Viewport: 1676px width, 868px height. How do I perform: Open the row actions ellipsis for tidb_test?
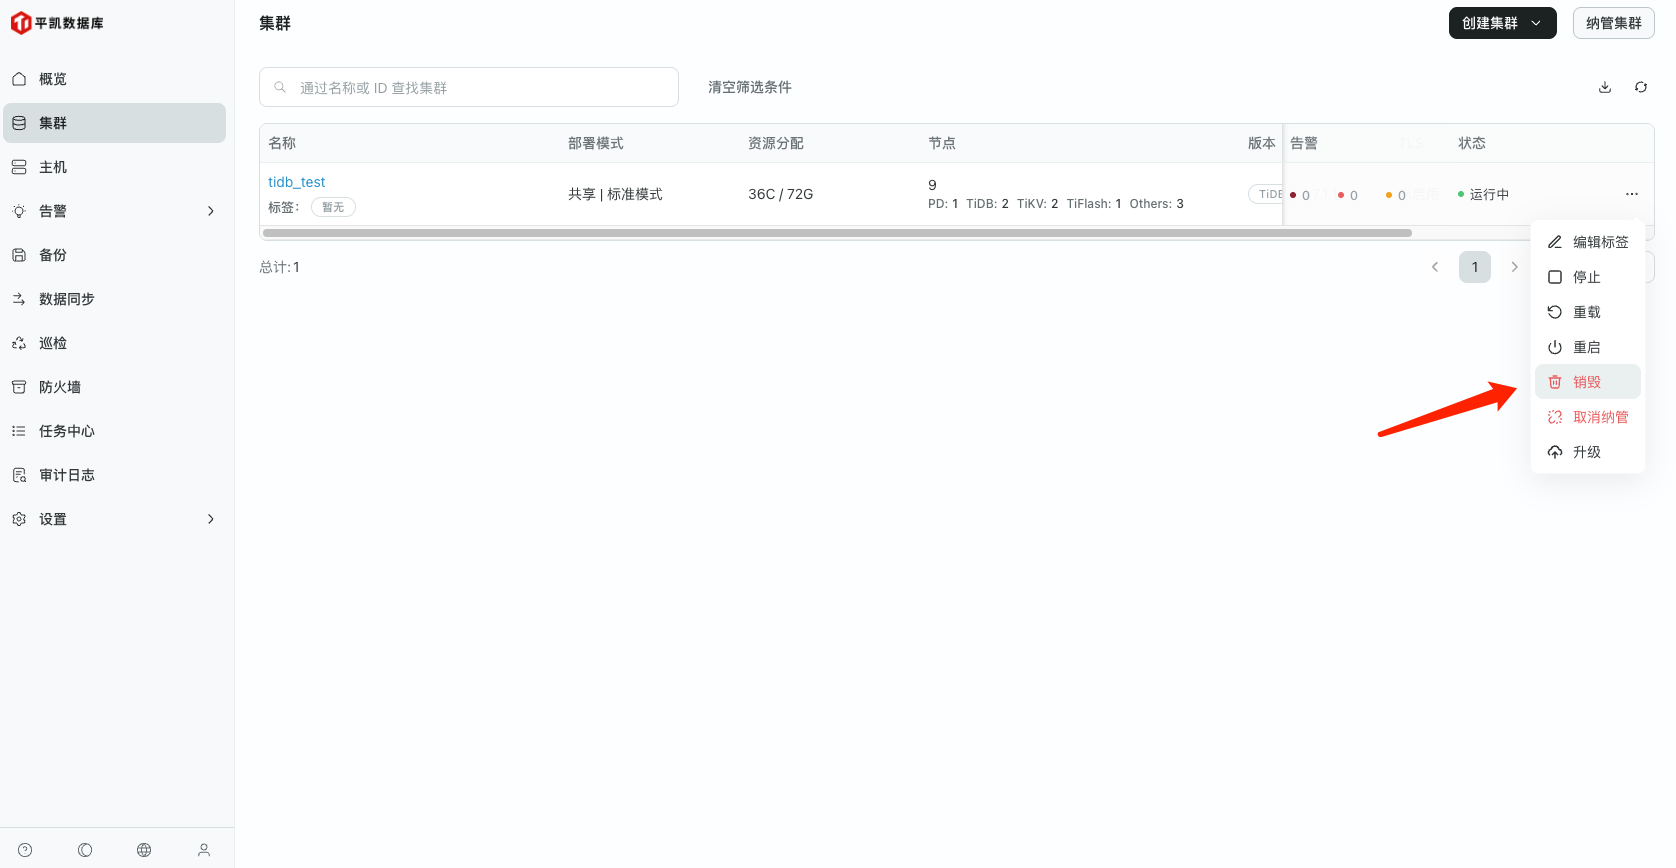click(x=1632, y=194)
